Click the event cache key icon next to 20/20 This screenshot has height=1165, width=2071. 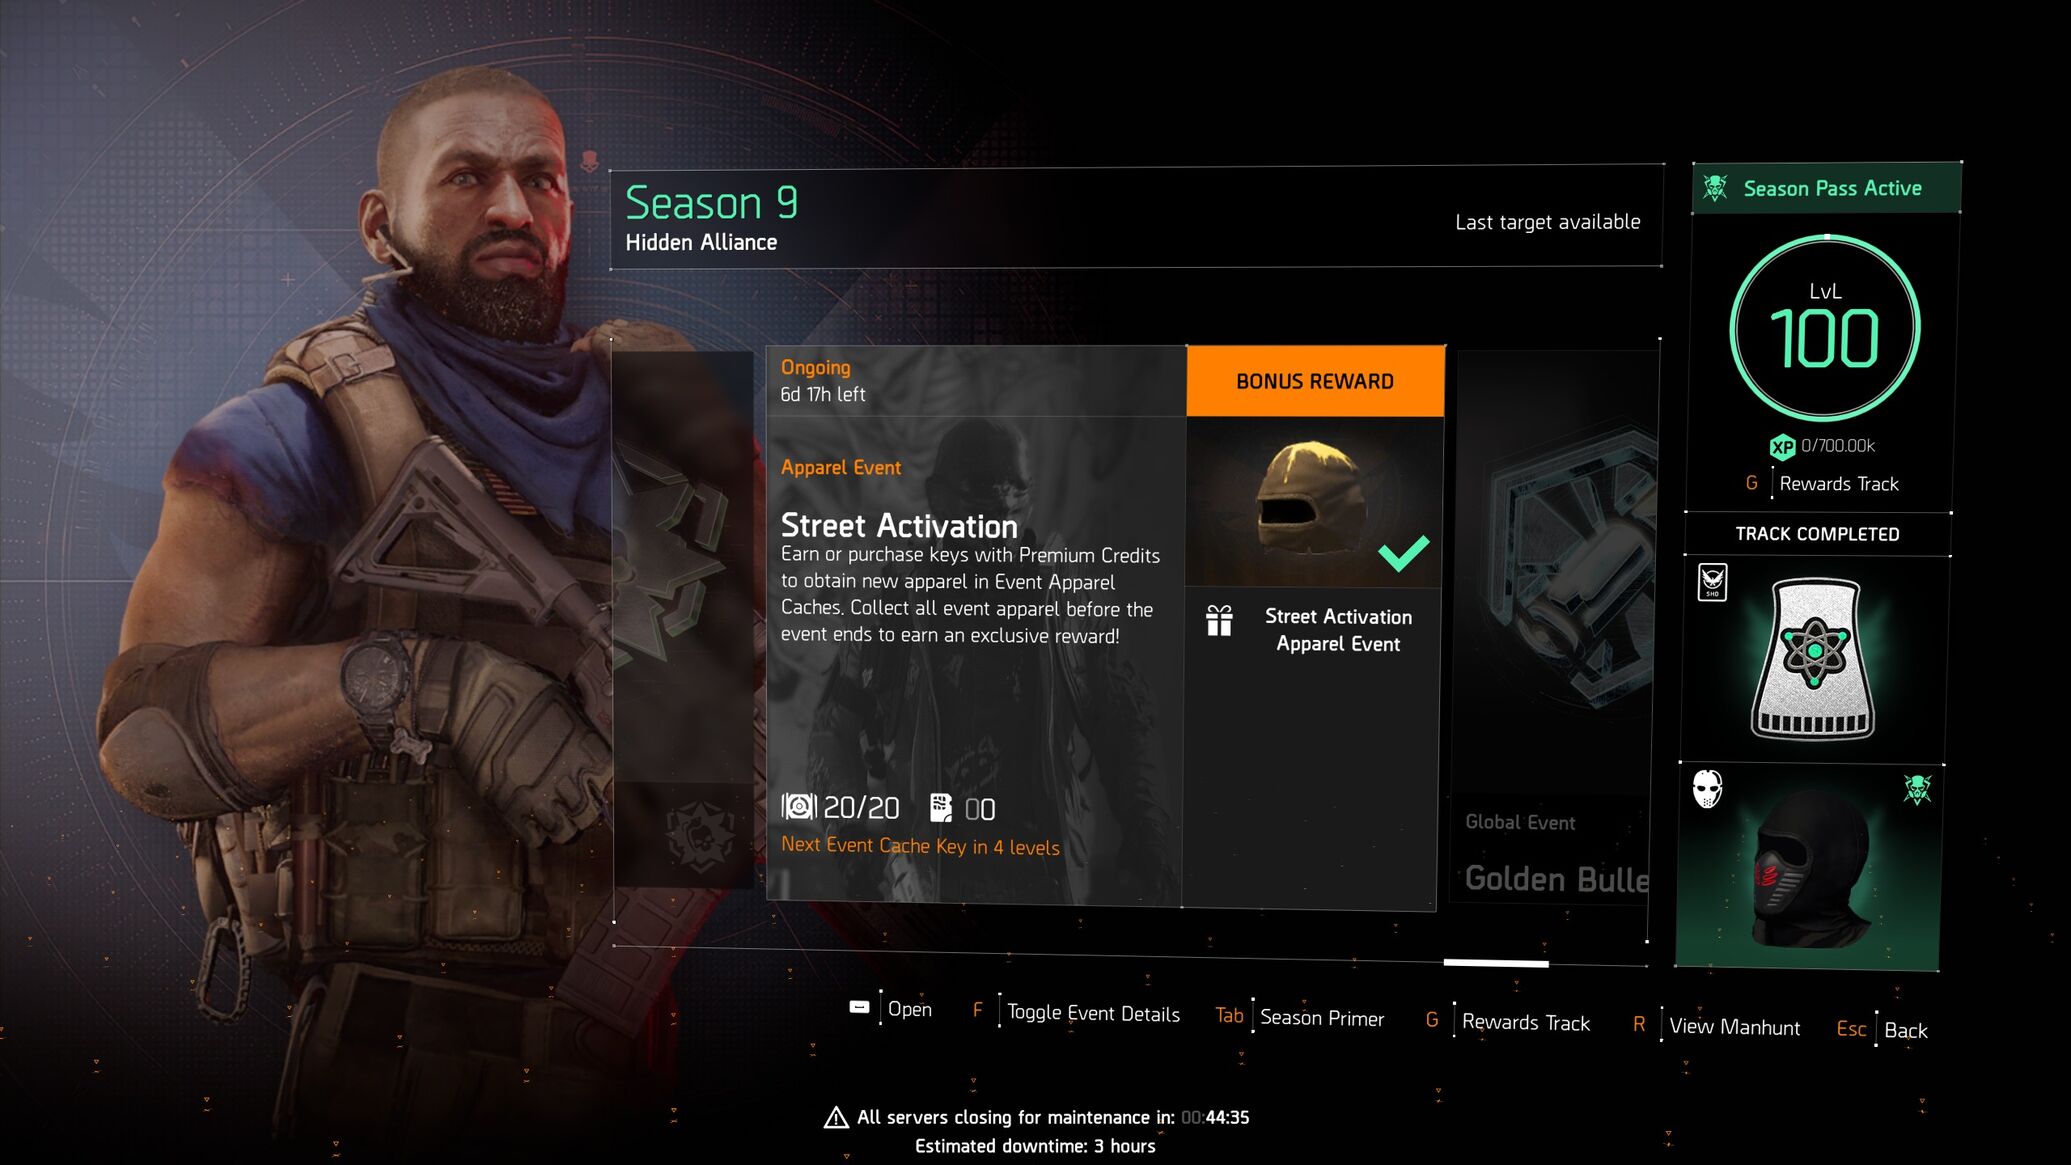[x=799, y=806]
